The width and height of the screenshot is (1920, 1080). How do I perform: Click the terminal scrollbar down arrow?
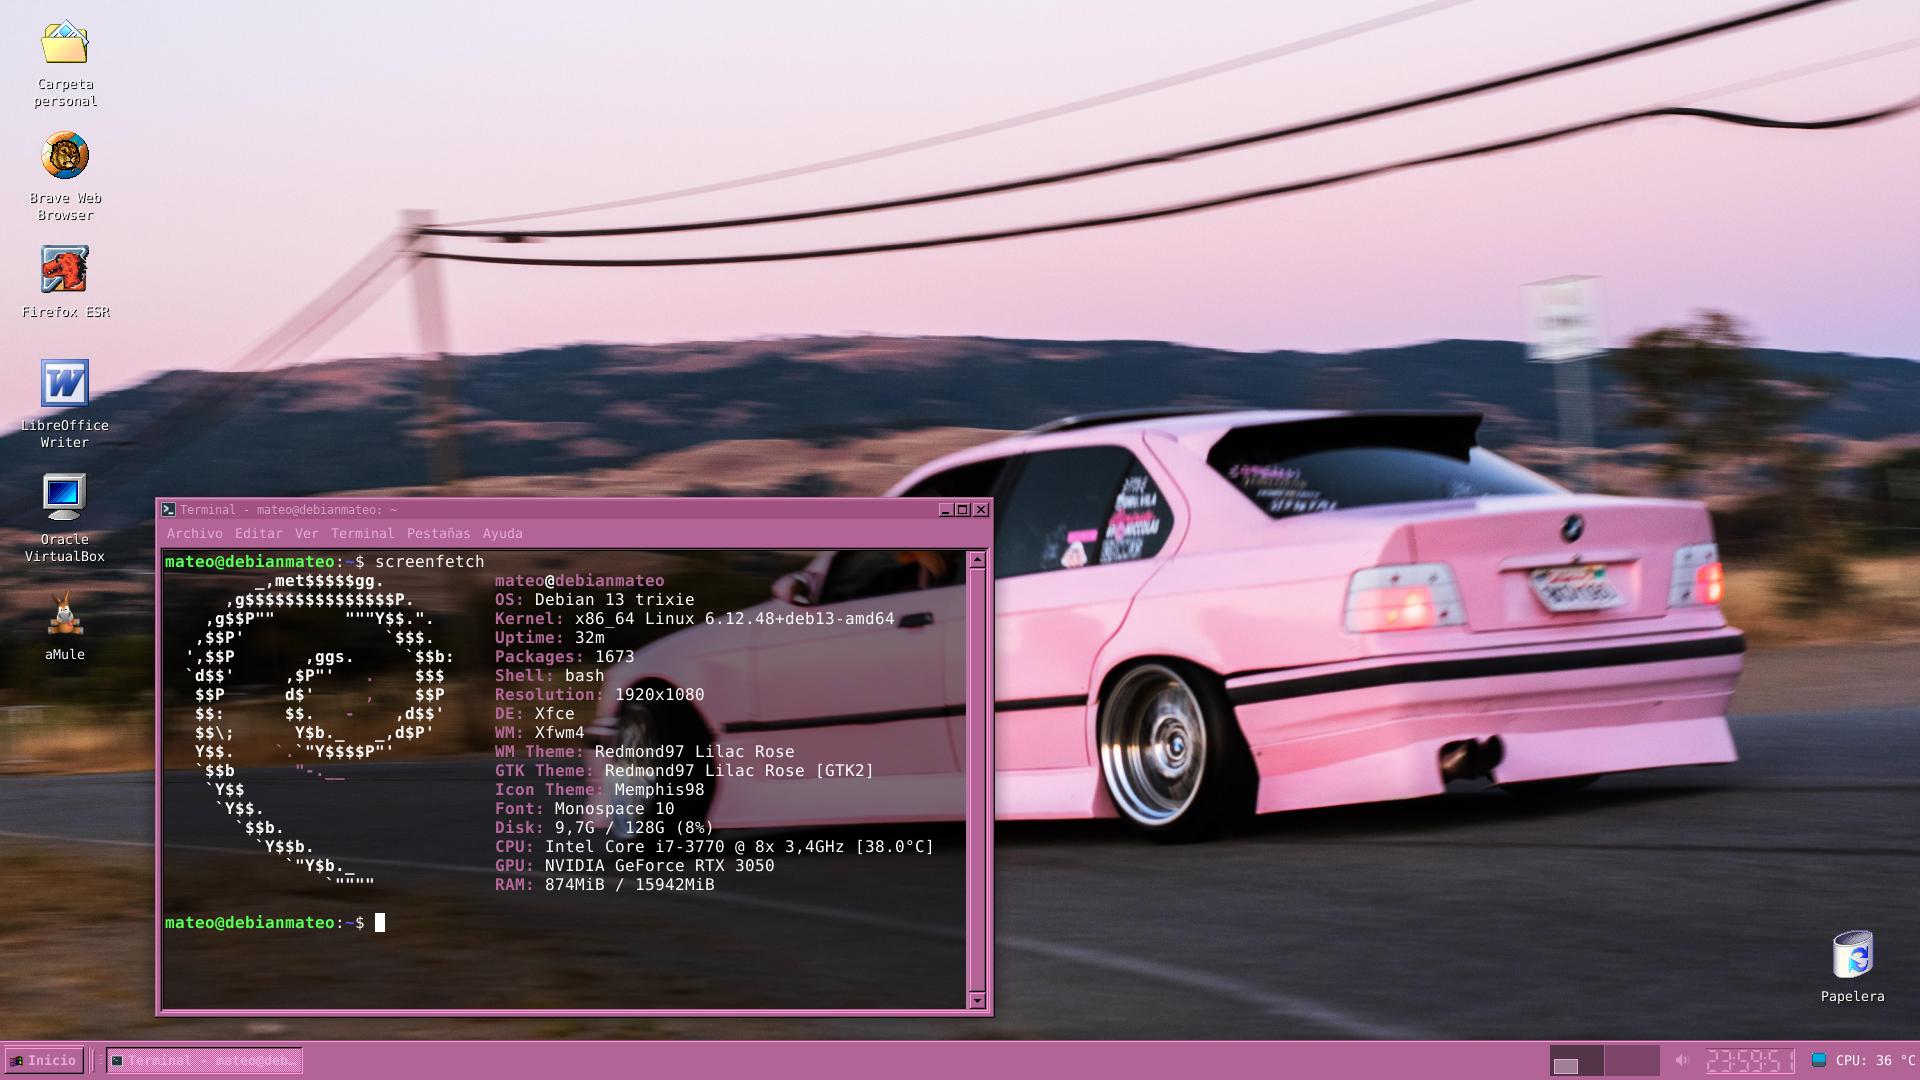pyautogui.click(x=977, y=999)
